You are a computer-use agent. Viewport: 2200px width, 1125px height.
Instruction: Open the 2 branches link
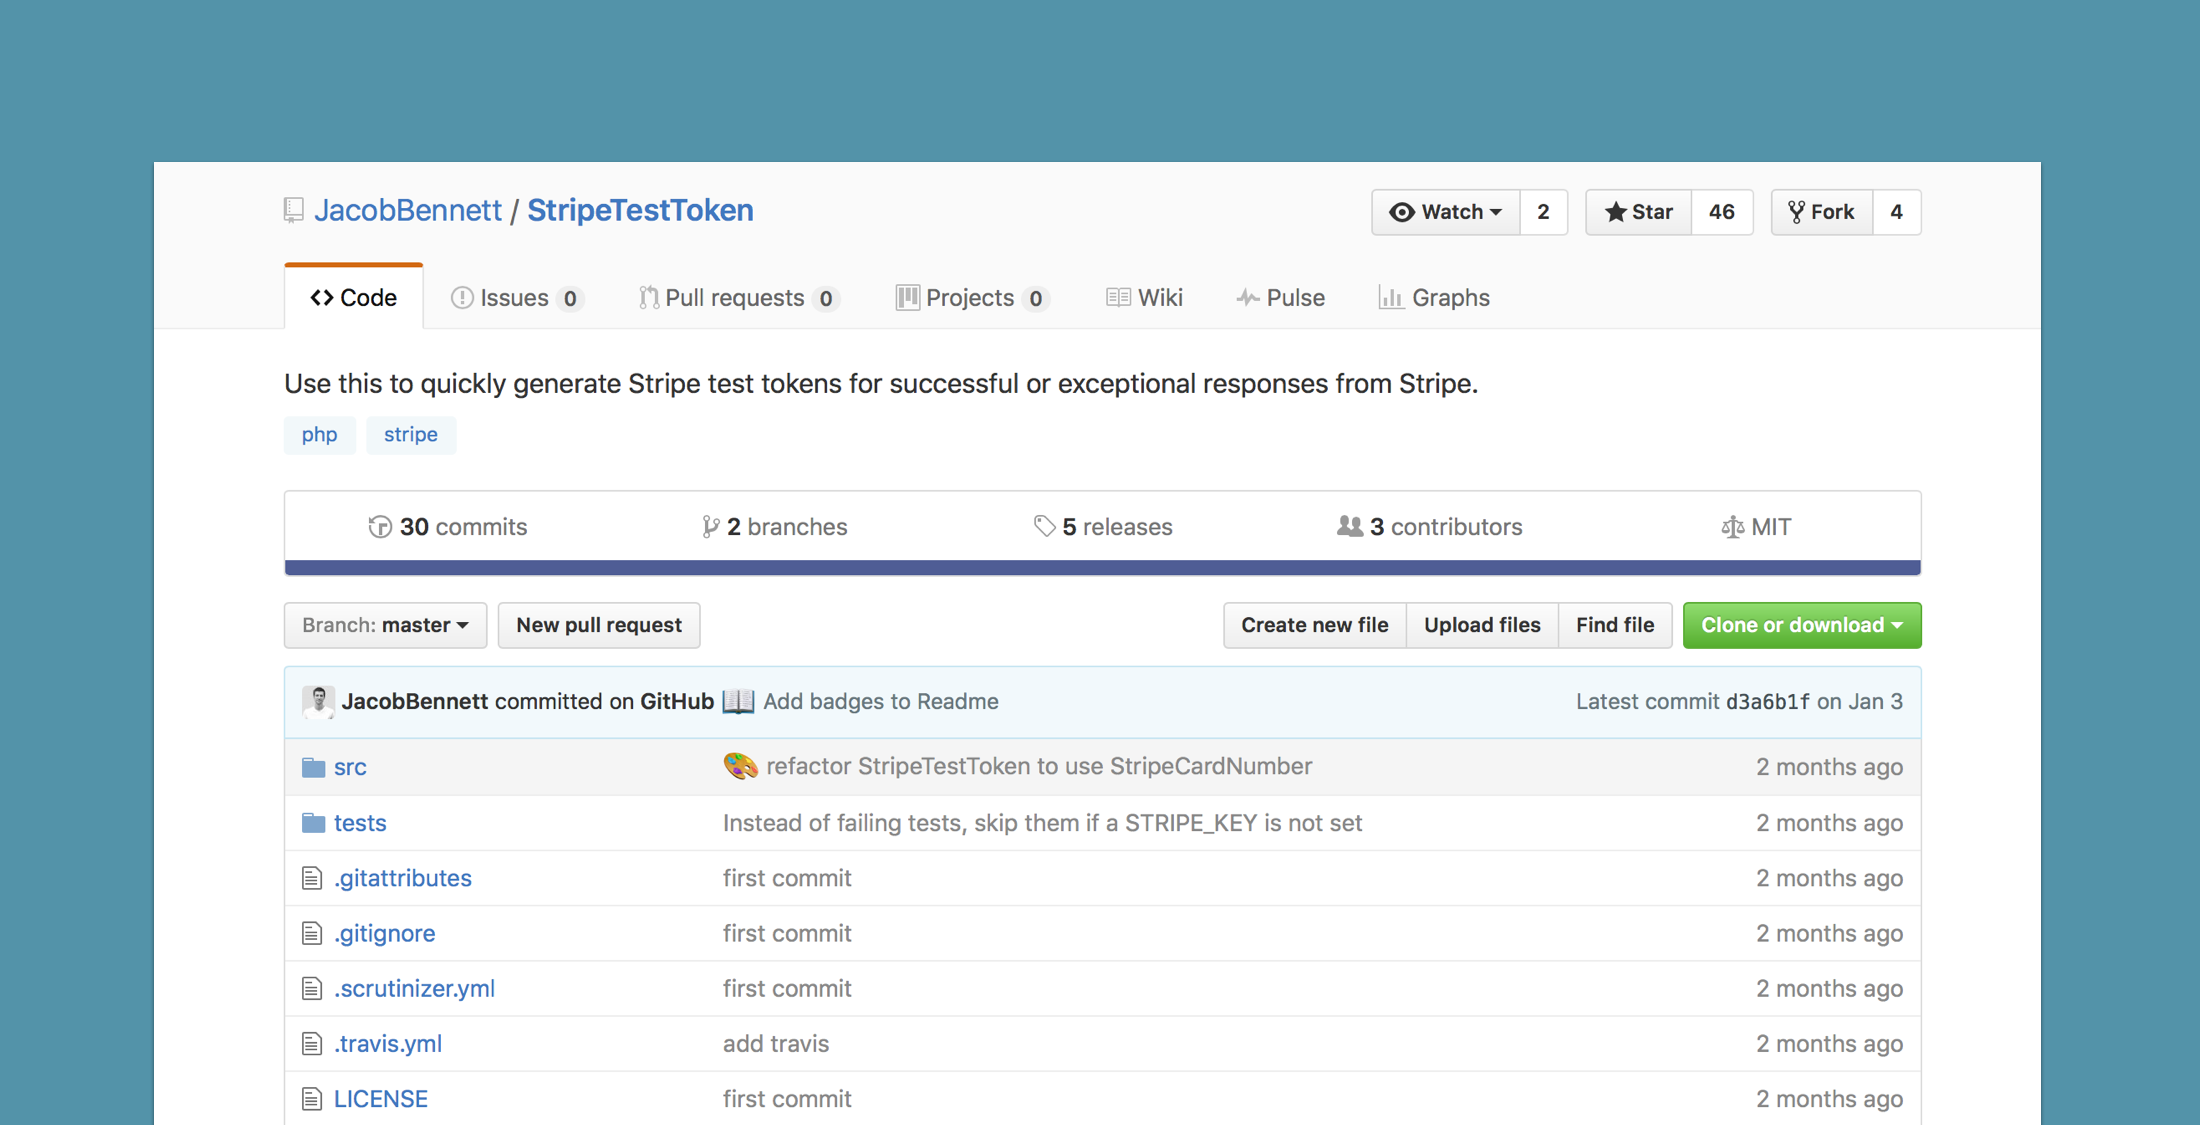pyautogui.click(x=775, y=526)
